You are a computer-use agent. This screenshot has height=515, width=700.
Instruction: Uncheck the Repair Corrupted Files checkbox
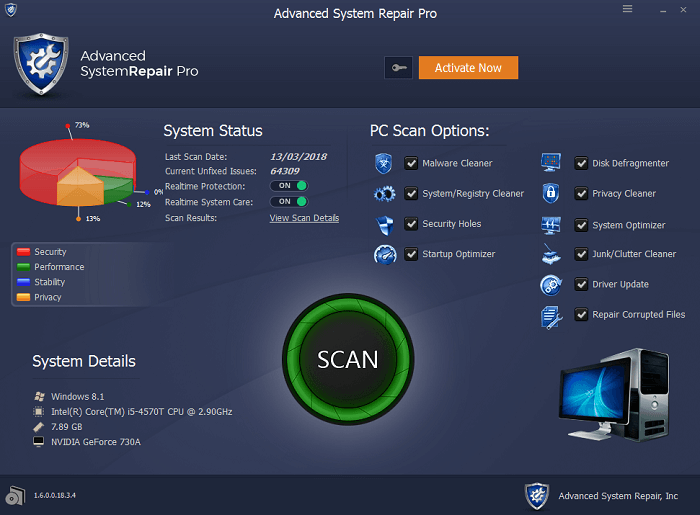tap(581, 315)
